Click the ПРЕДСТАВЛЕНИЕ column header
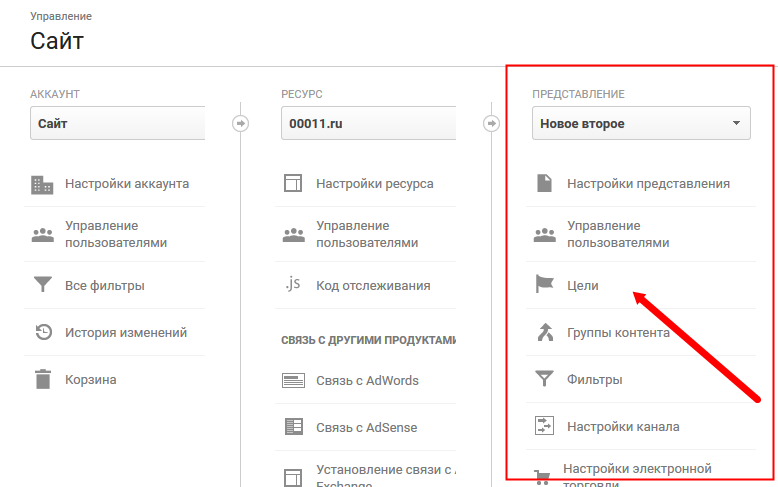Viewport: 778px width, 487px height. click(579, 94)
